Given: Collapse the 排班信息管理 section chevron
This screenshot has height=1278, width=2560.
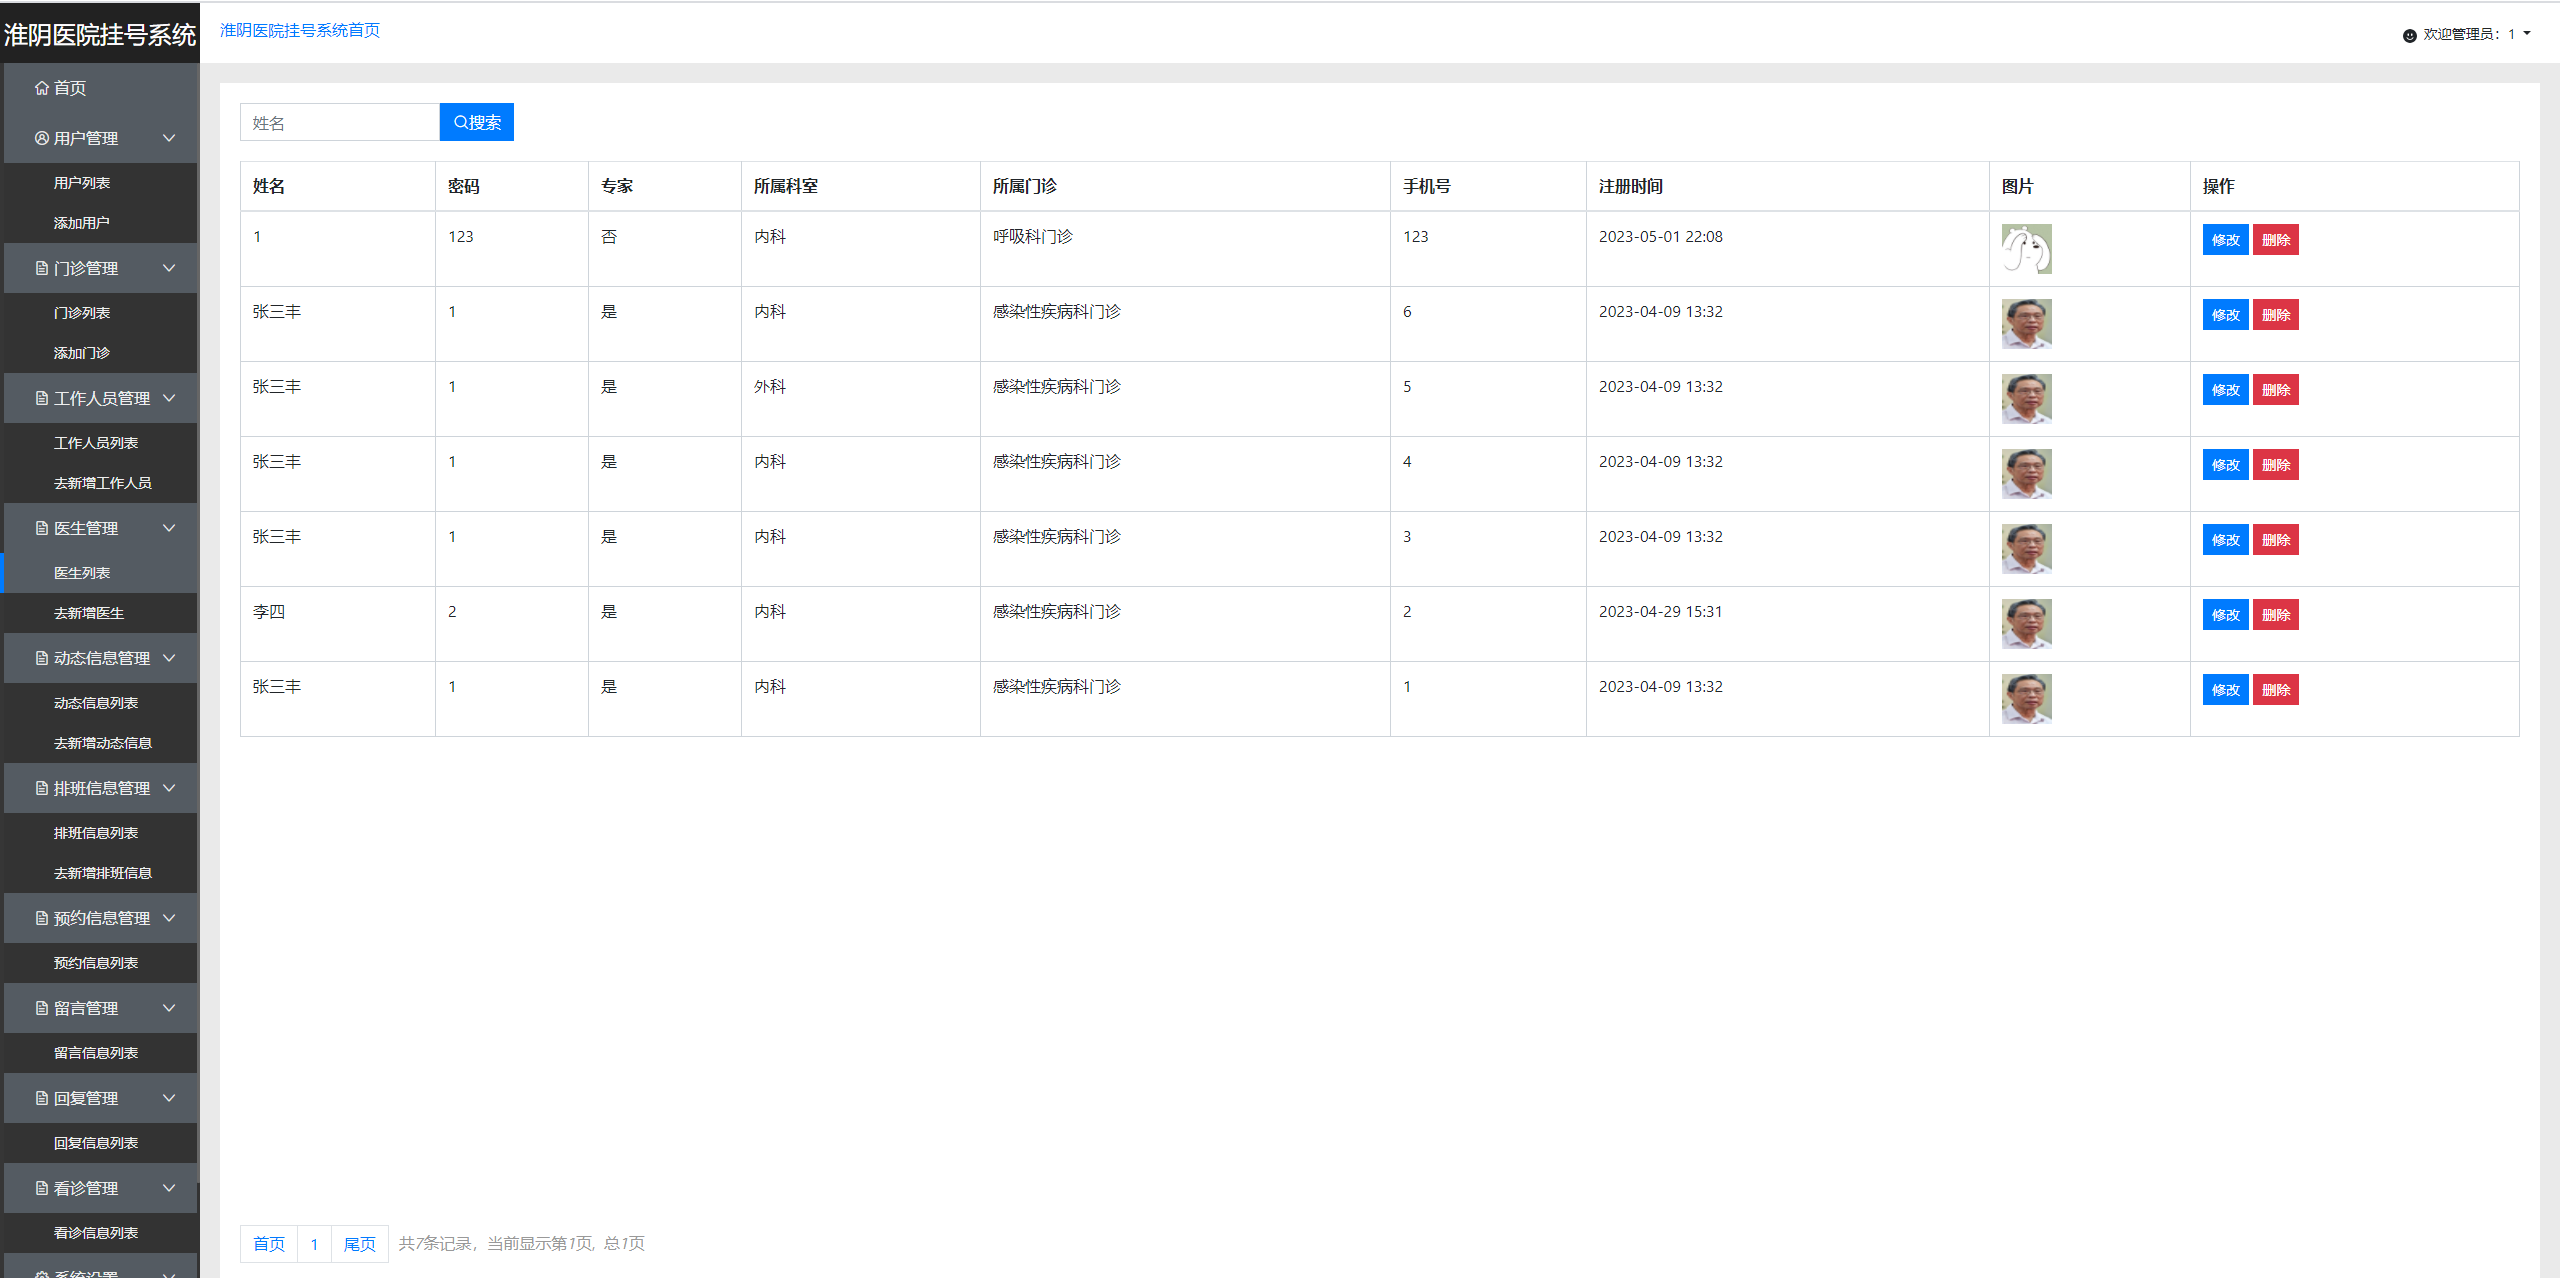Looking at the screenshot, I should 169,788.
